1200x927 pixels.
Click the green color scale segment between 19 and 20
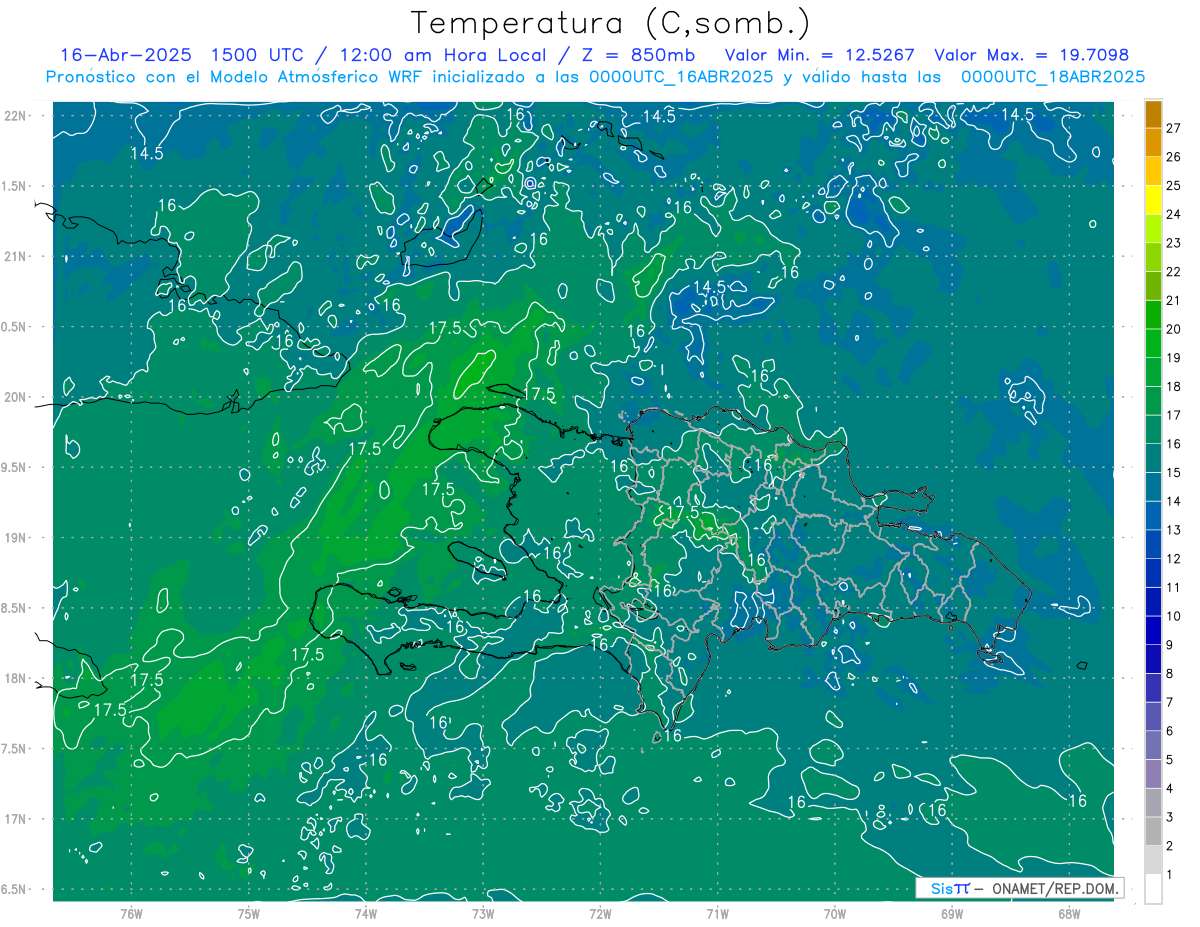pos(1153,343)
